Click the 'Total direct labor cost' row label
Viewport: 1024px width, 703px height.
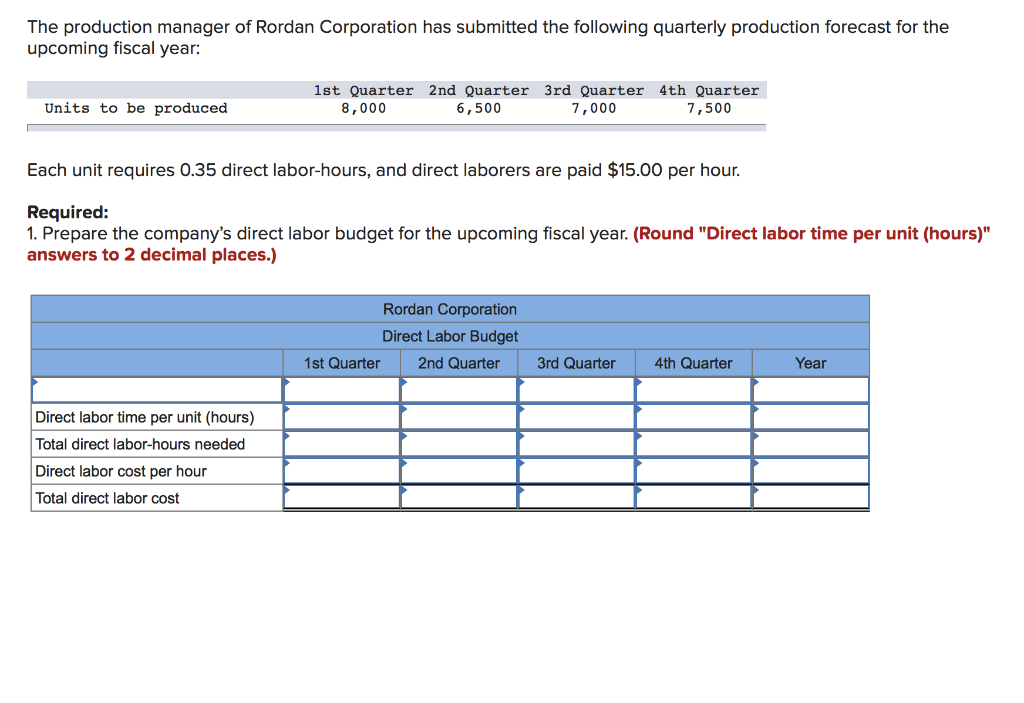pos(107,498)
